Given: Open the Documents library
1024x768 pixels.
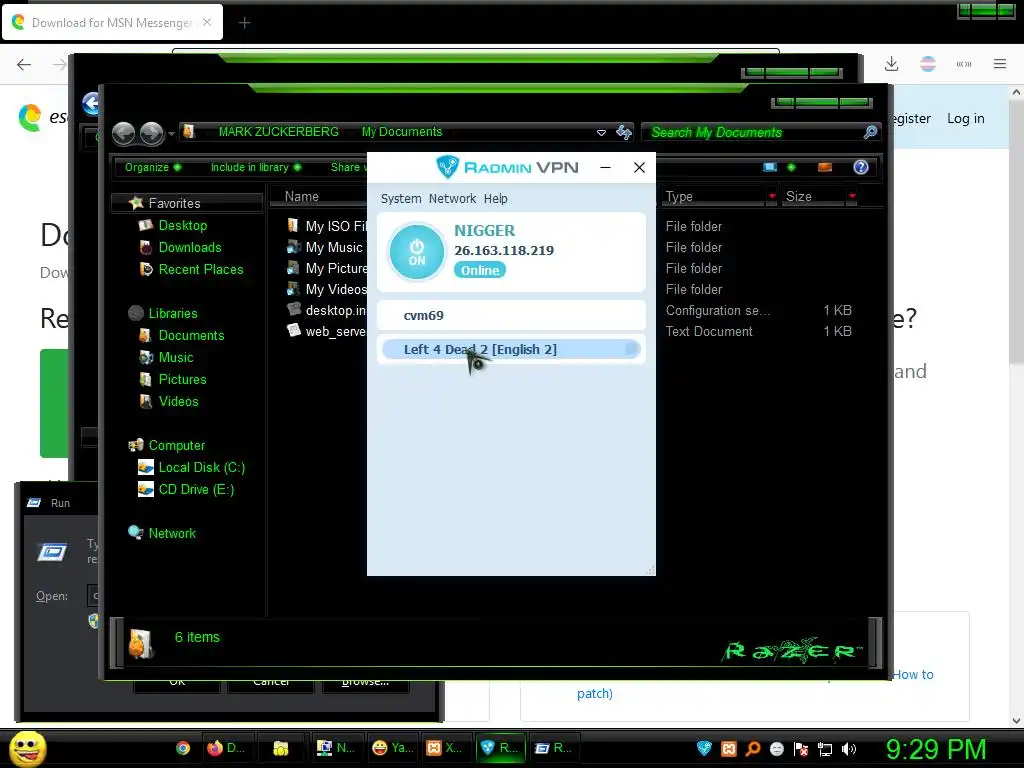Looking at the screenshot, I should [x=191, y=335].
